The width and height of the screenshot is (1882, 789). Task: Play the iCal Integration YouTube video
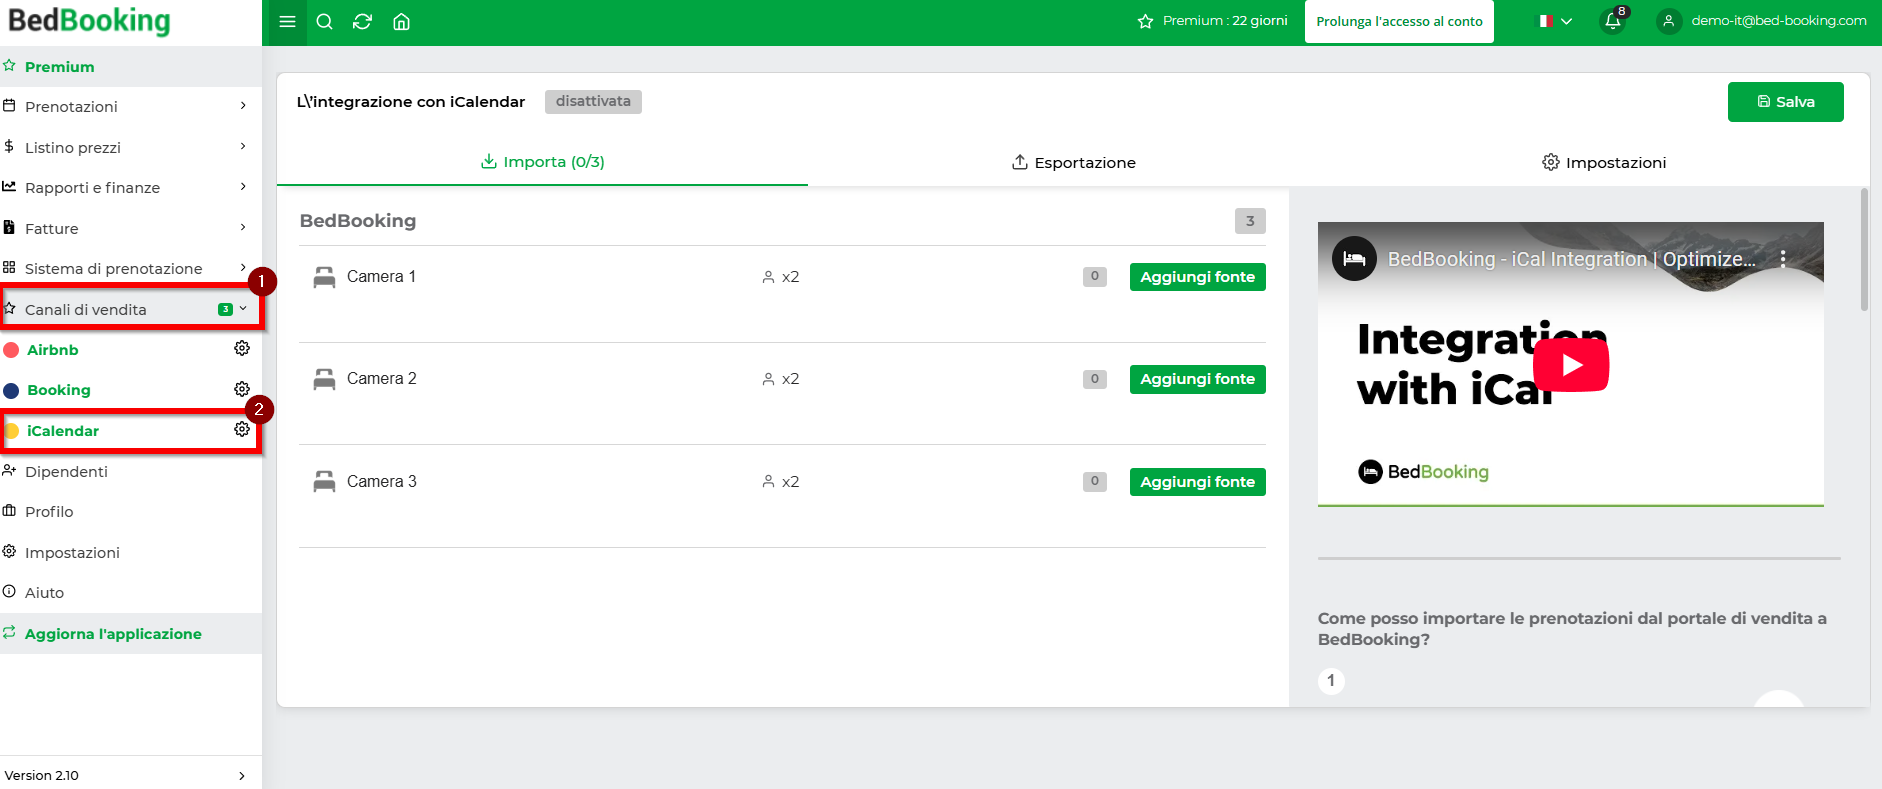tap(1571, 365)
